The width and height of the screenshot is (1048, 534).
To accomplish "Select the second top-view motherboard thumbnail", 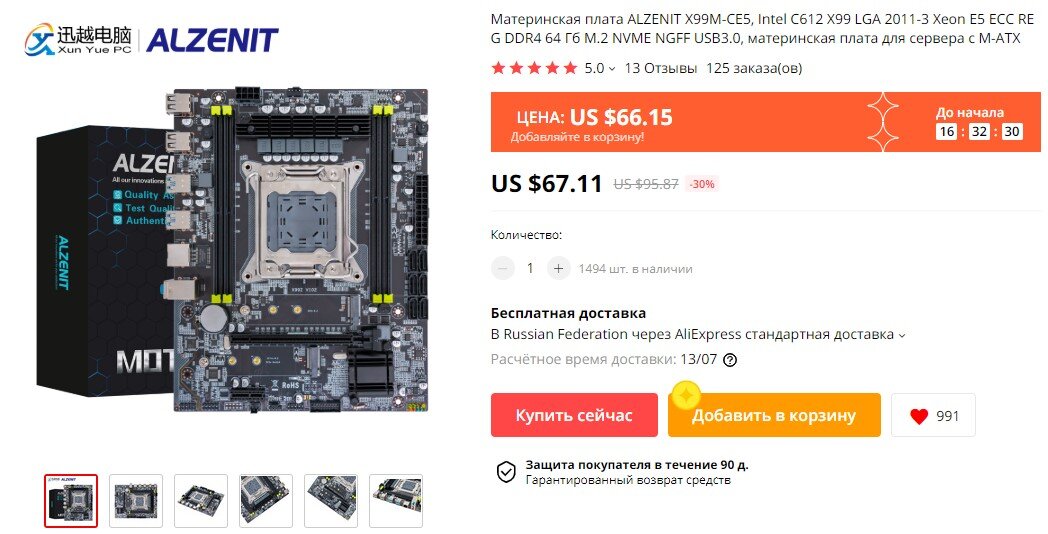I will (136, 501).
